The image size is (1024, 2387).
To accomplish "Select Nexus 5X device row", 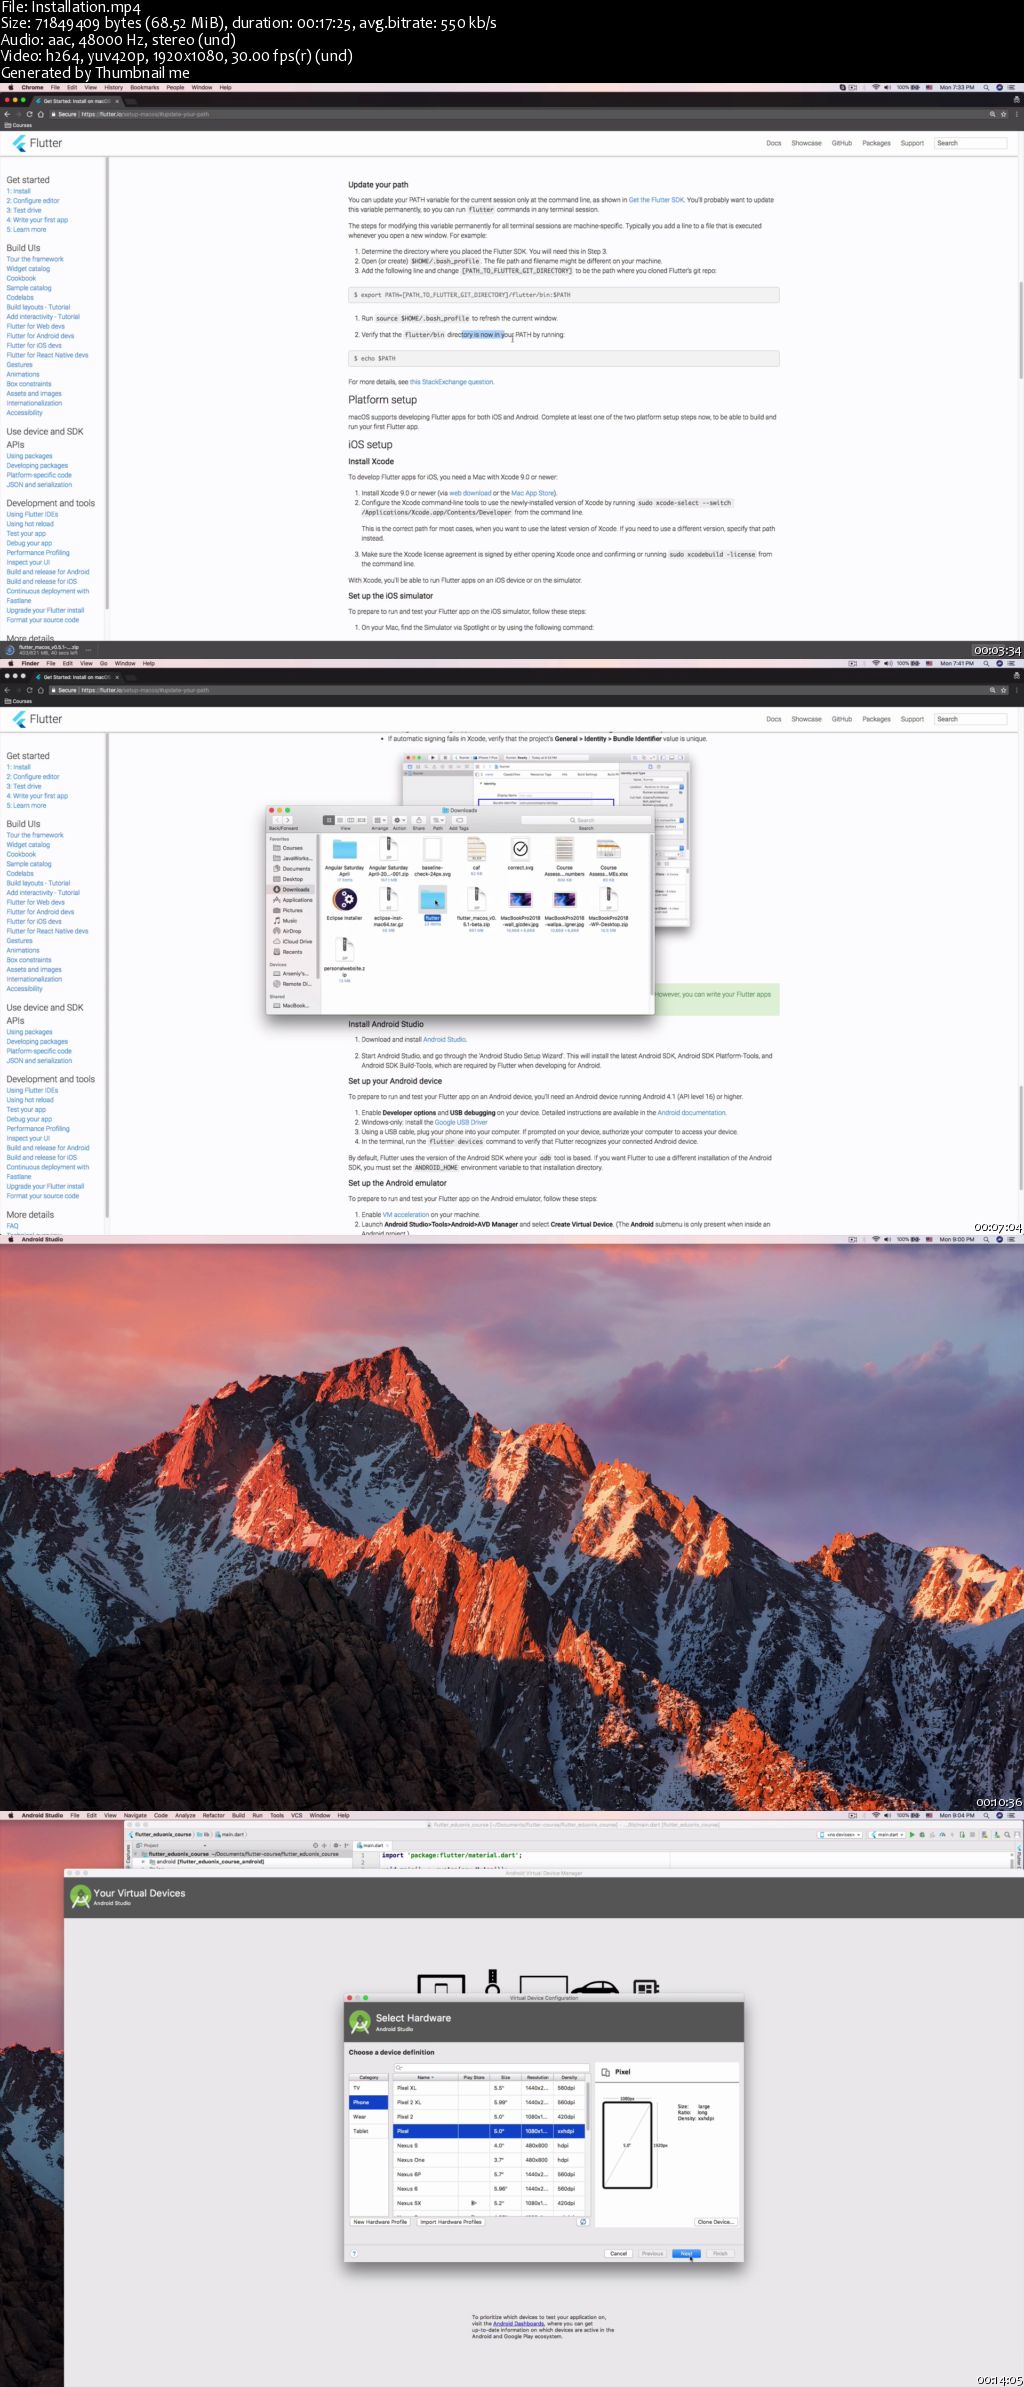I will pyautogui.click(x=488, y=2203).
